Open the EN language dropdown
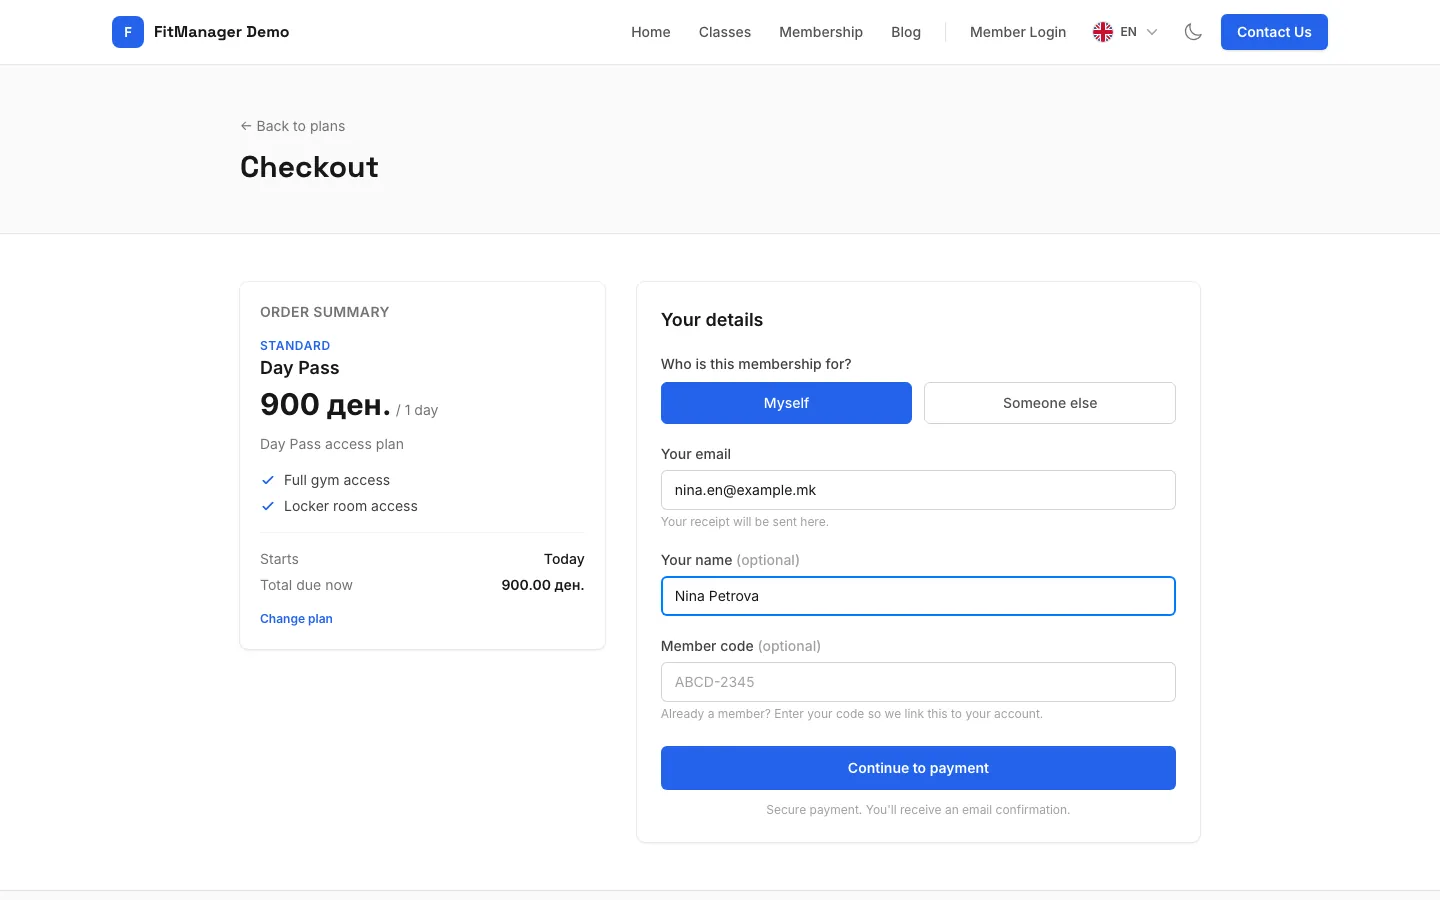Viewport: 1440px width, 900px height. coord(1126,32)
